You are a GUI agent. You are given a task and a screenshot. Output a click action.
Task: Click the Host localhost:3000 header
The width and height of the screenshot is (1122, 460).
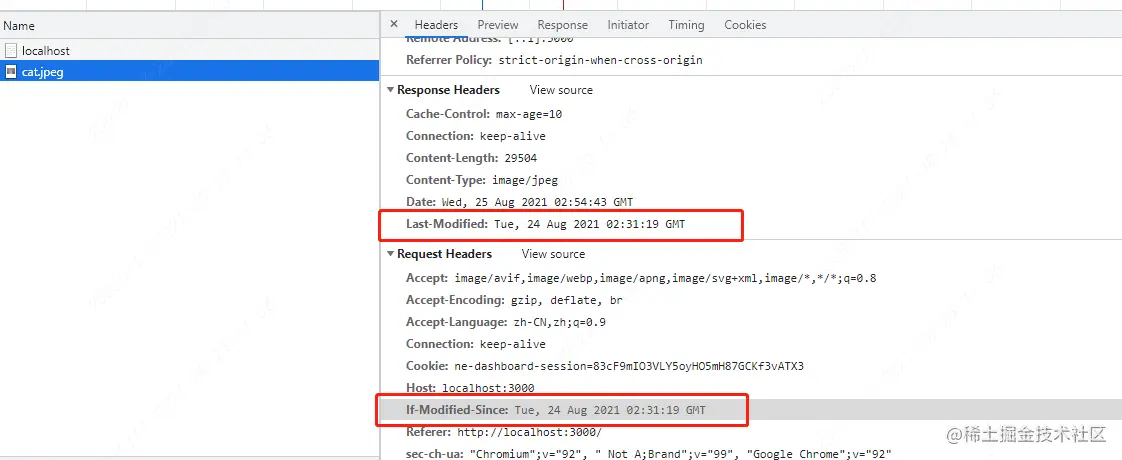(470, 388)
